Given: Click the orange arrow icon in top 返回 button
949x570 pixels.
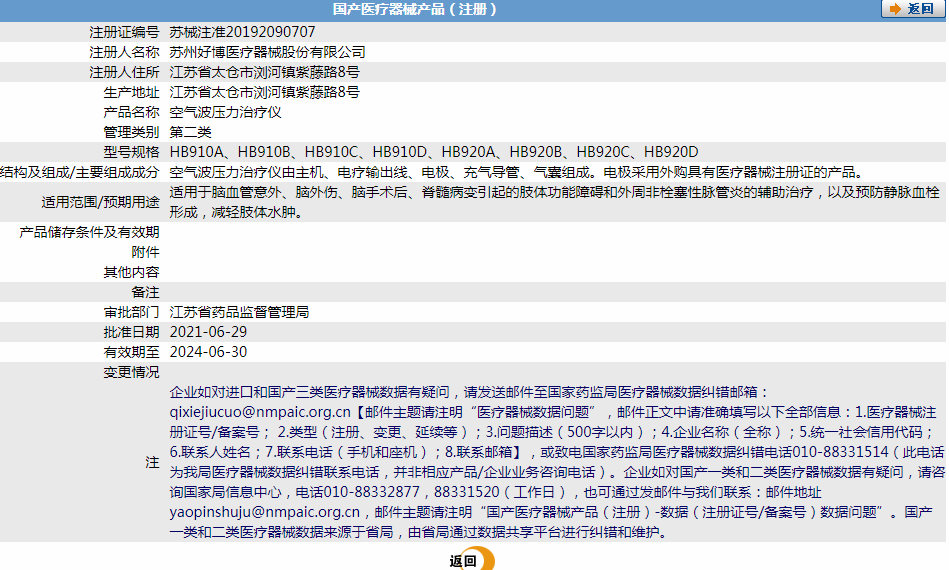Looking at the screenshot, I should pos(896,8).
